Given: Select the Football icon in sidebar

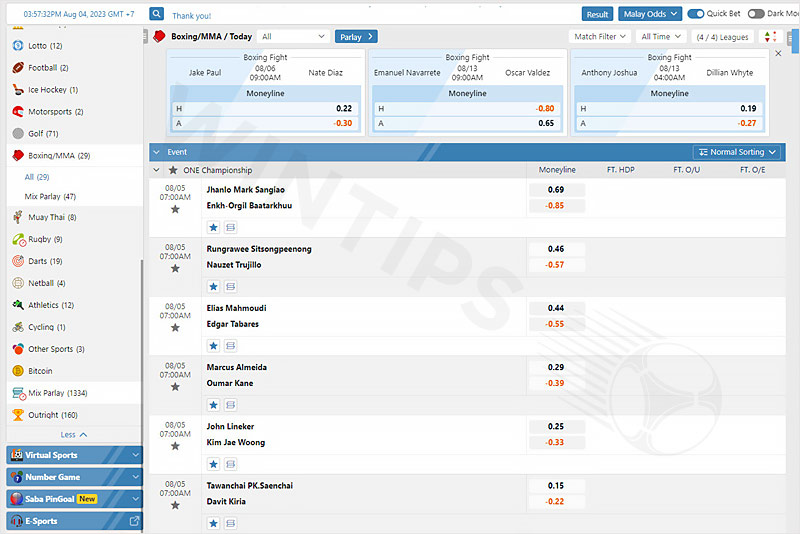Looking at the screenshot, I should (x=18, y=67).
